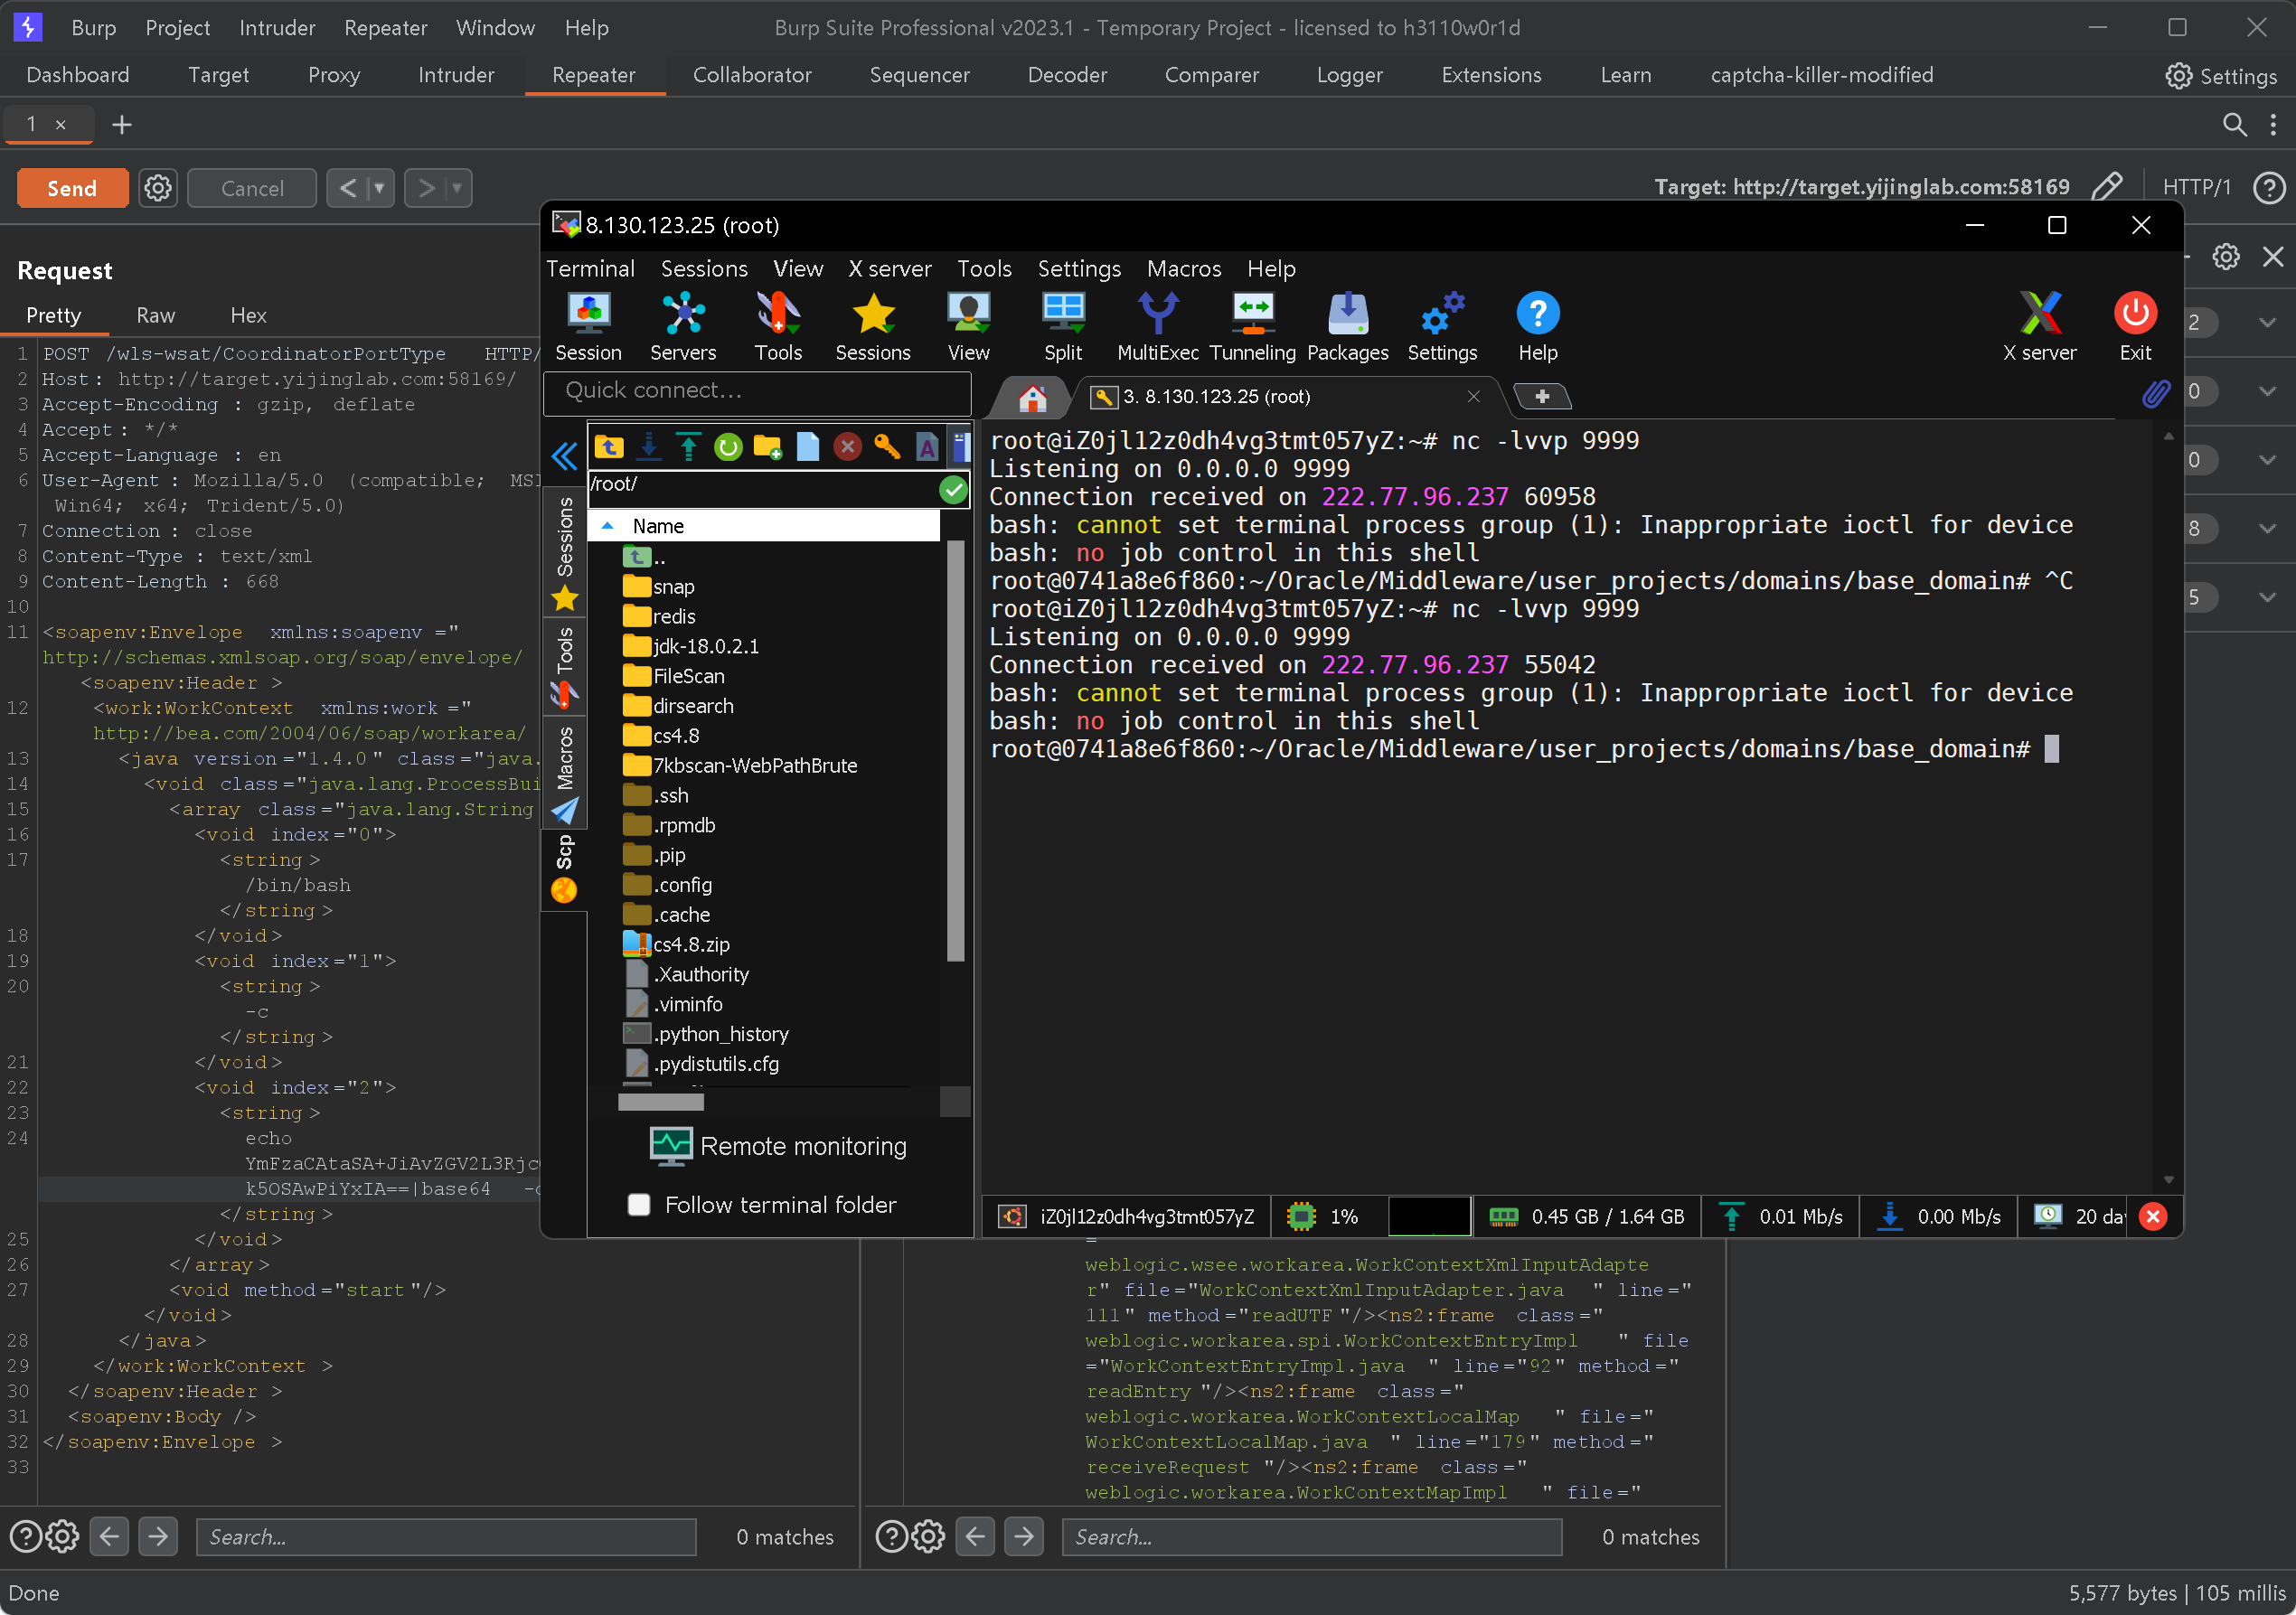
Task: Click the edit target pencil icon
Action: 2106,187
